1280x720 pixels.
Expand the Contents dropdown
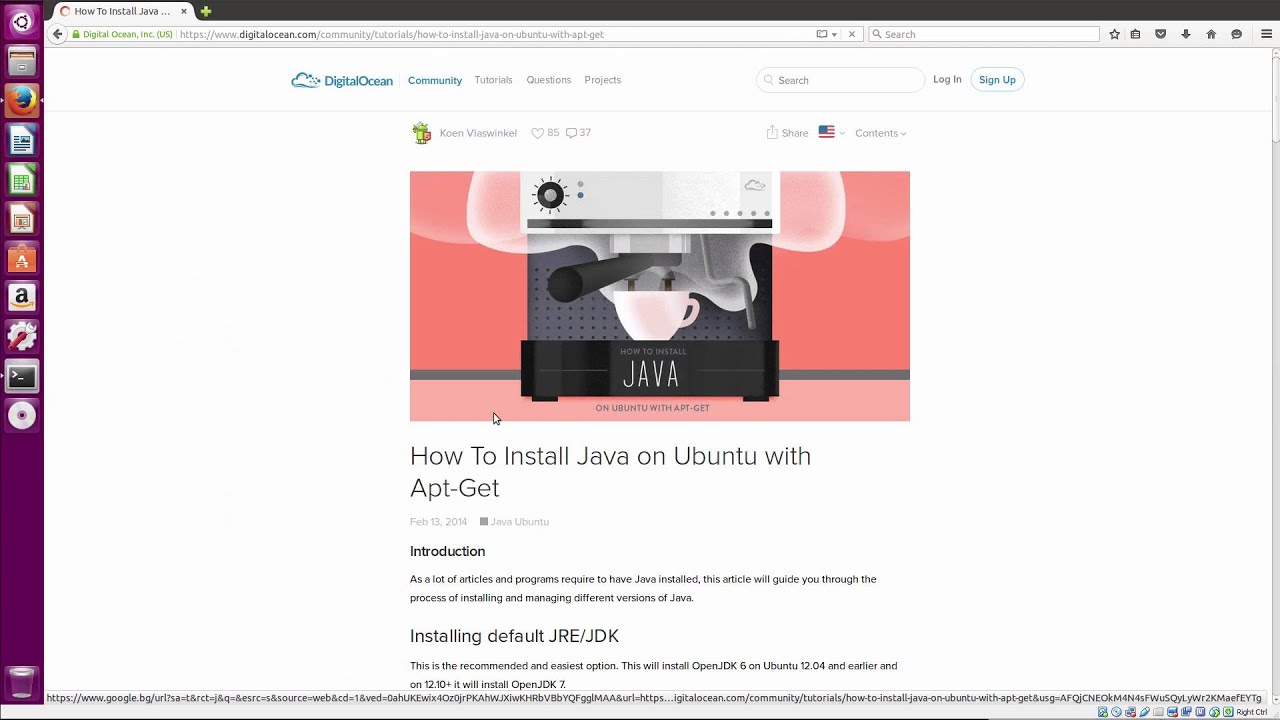[x=880, y=133]
